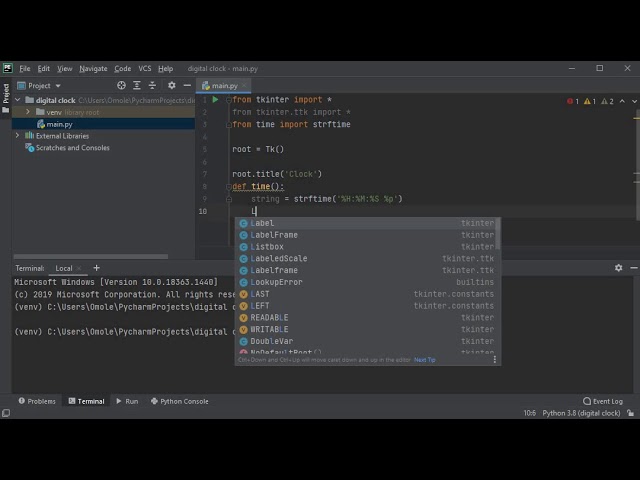The height and width of the screenshot is (480, 640).
Task: Click the Next Tip link in completion popup
Action: tap(424, 360)
